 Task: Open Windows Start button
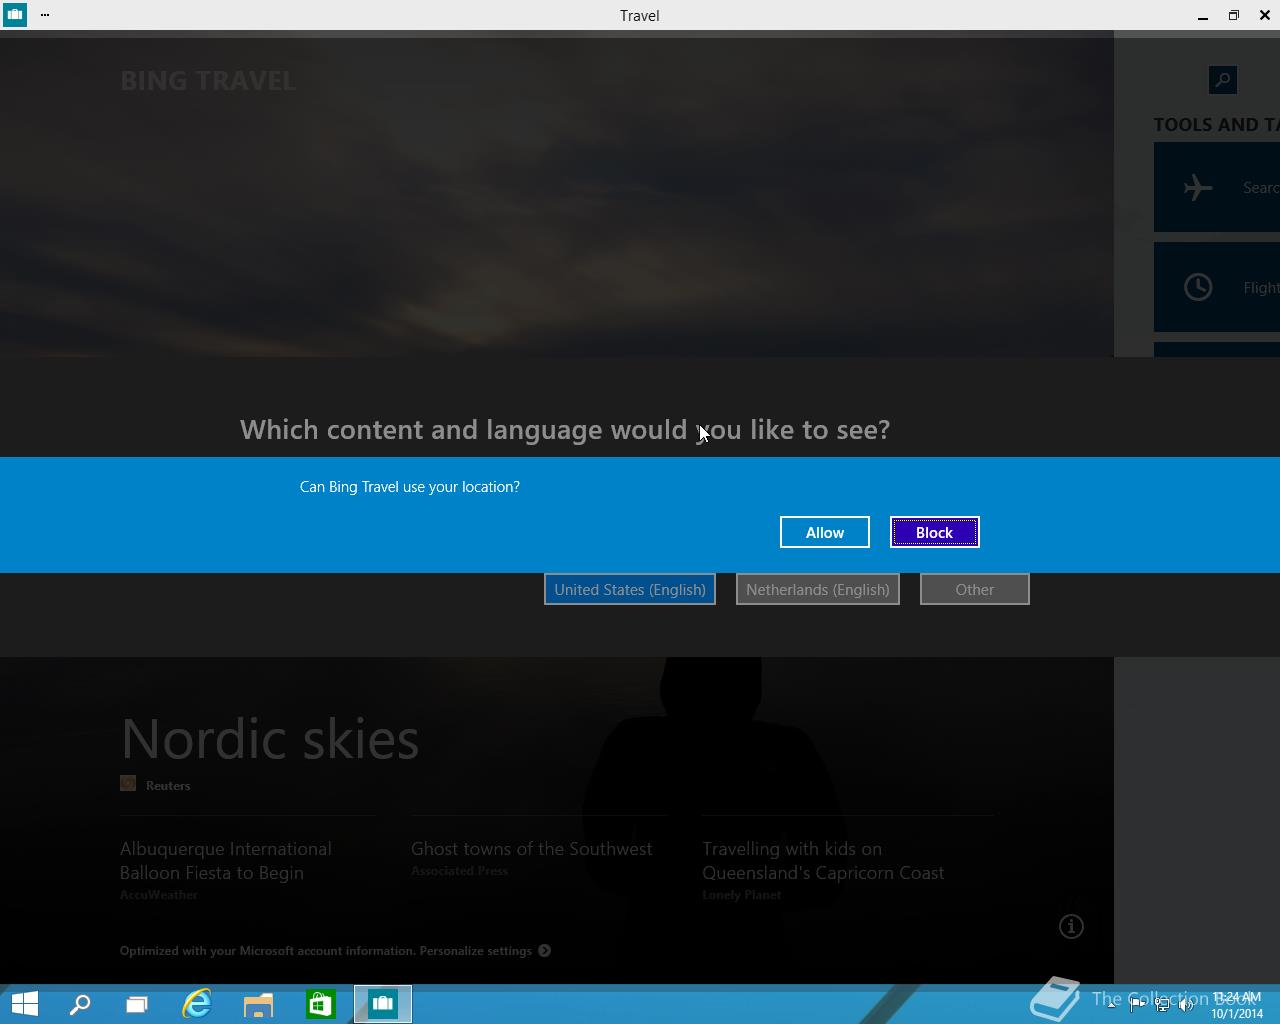[24, 1004]
